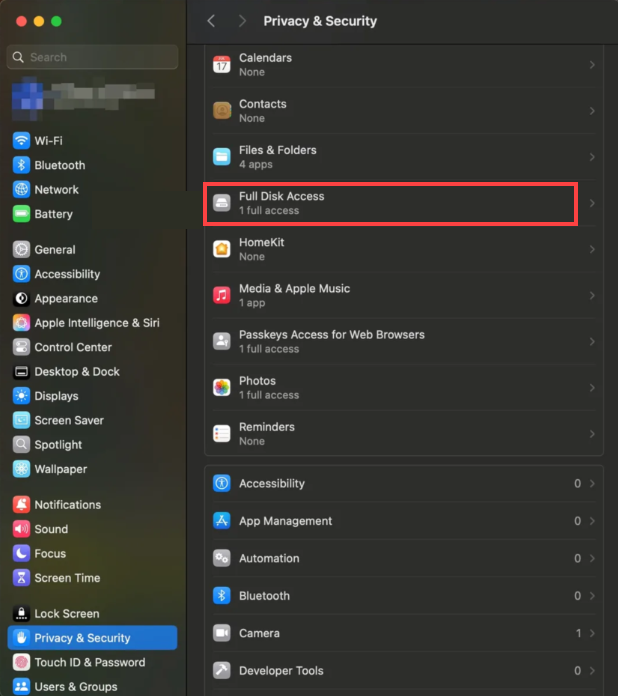Open the Bluetooth privacy row in main panel
This screenshot has width=618, height=696.
(x=404, y=596)
